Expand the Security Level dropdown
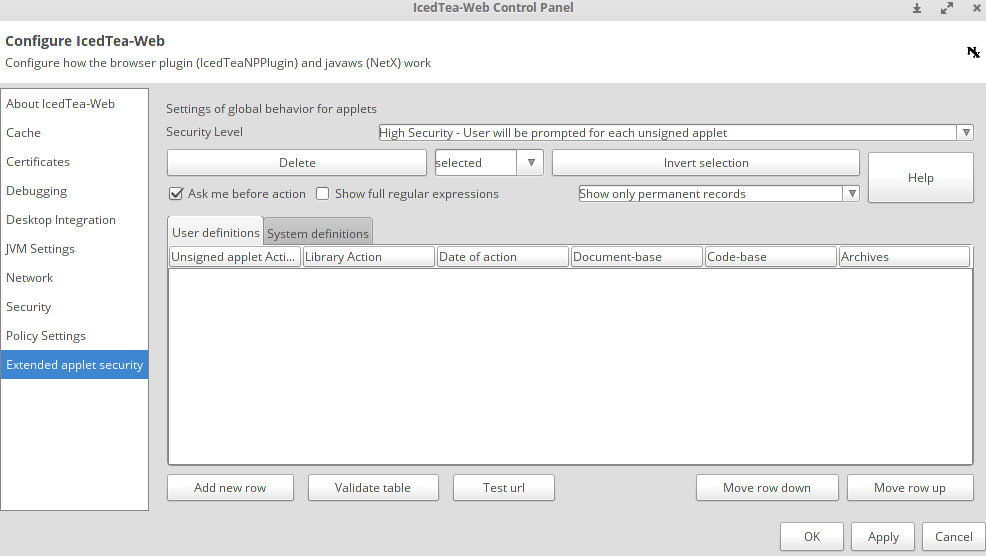This screenshot has height=556, width=986. pyautogui.click(x=965, y=133)
